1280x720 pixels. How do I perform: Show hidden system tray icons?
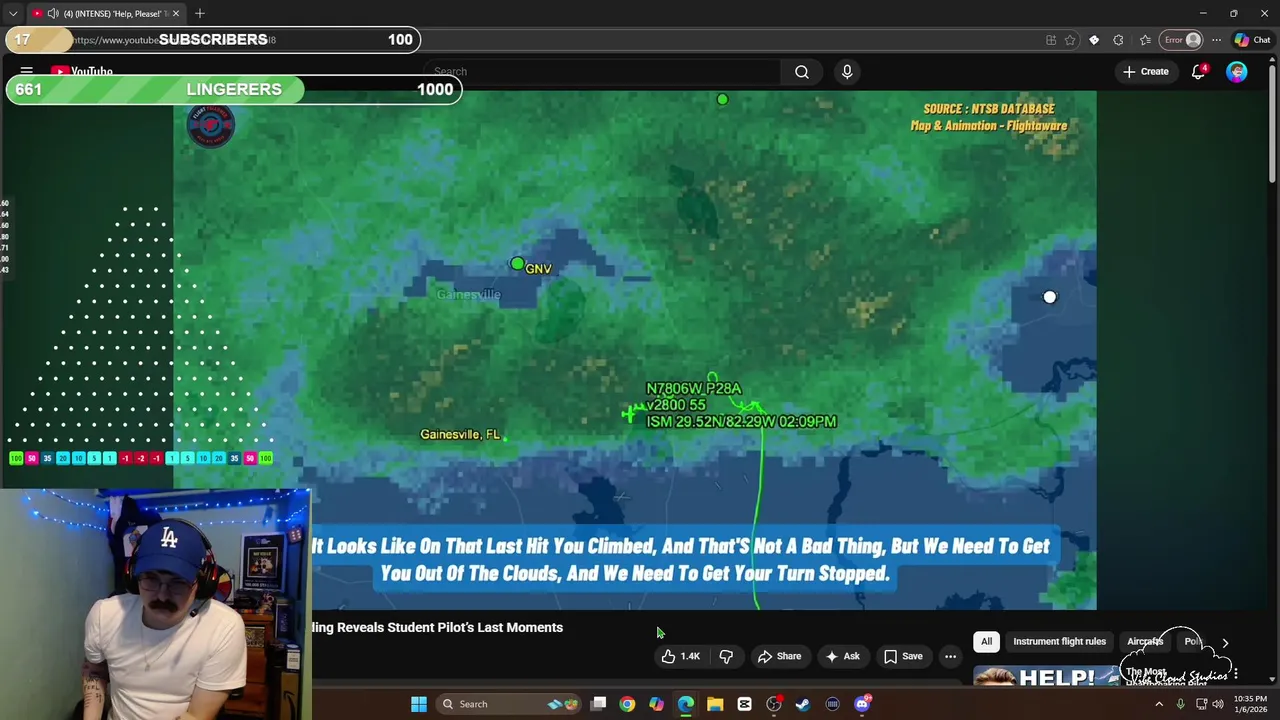[x=1159, y=704]
